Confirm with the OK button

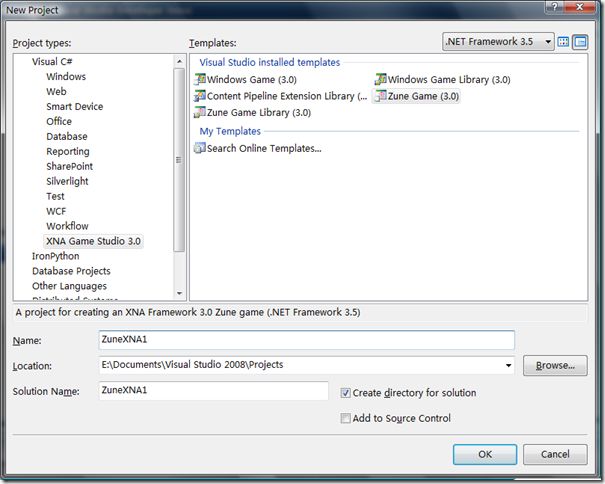tap(485, 454)
